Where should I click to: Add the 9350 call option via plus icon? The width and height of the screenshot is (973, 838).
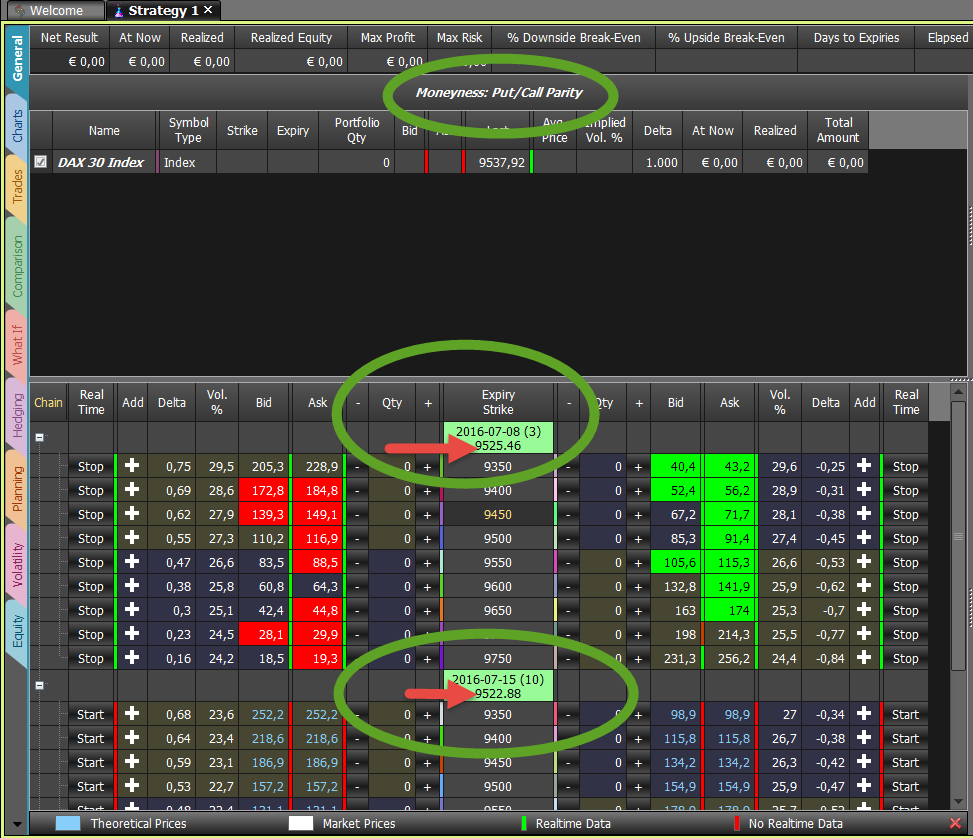[132, 466]
